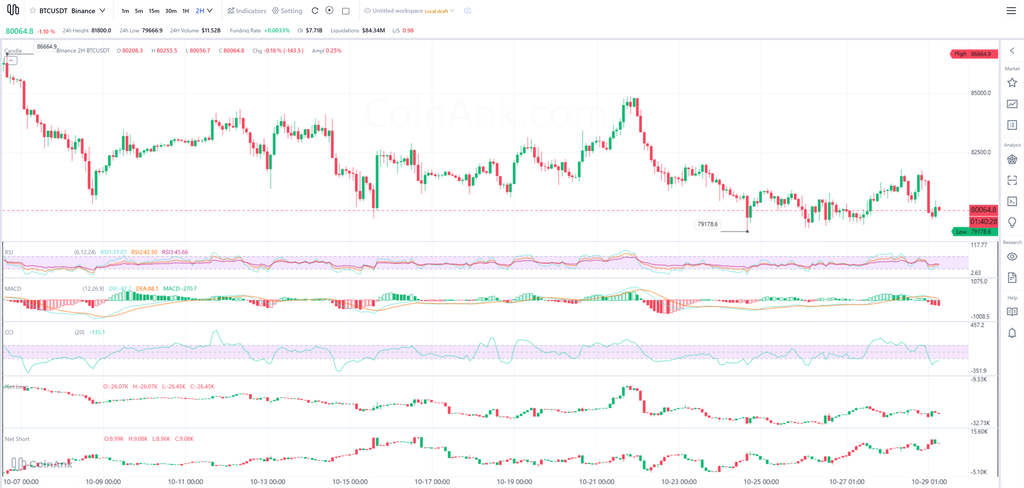Click the 80064.8 price label on axis
The width and height of the screenshot is (1024, 488).
click(x=984, y=210)
